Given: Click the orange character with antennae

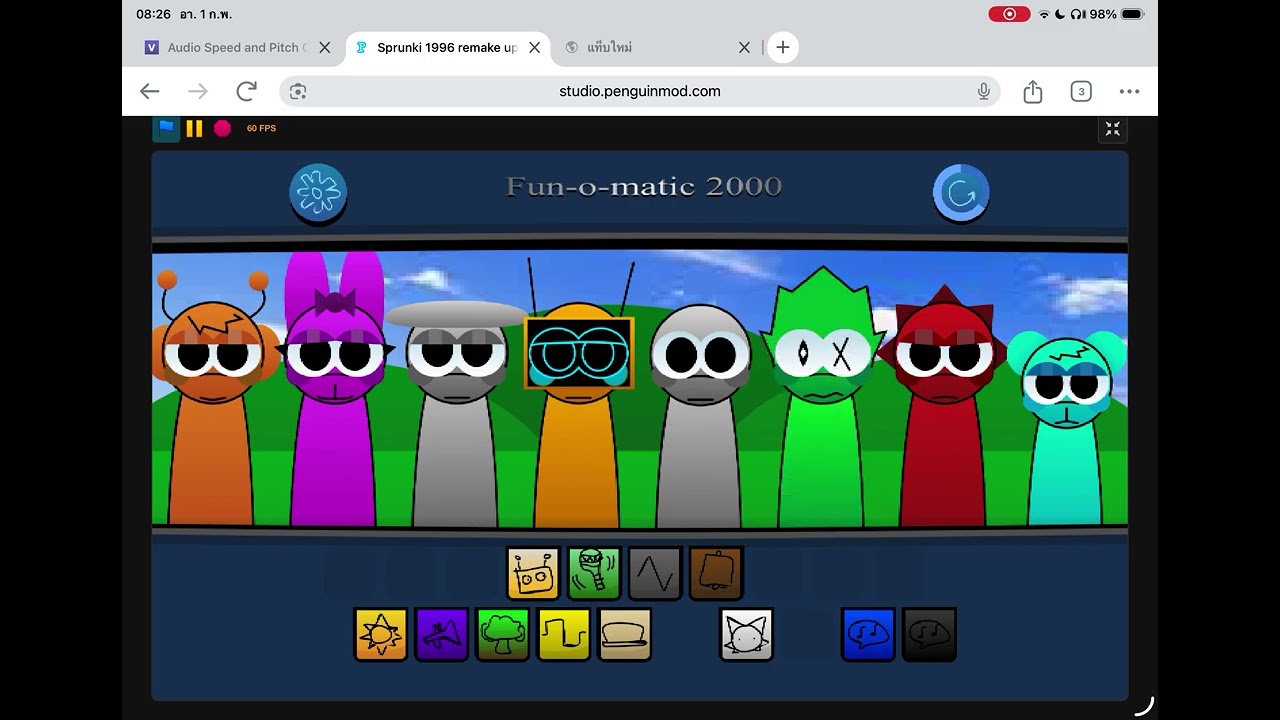Looking at the screenshot, I should pyautogui.click(x=213, y=400).
